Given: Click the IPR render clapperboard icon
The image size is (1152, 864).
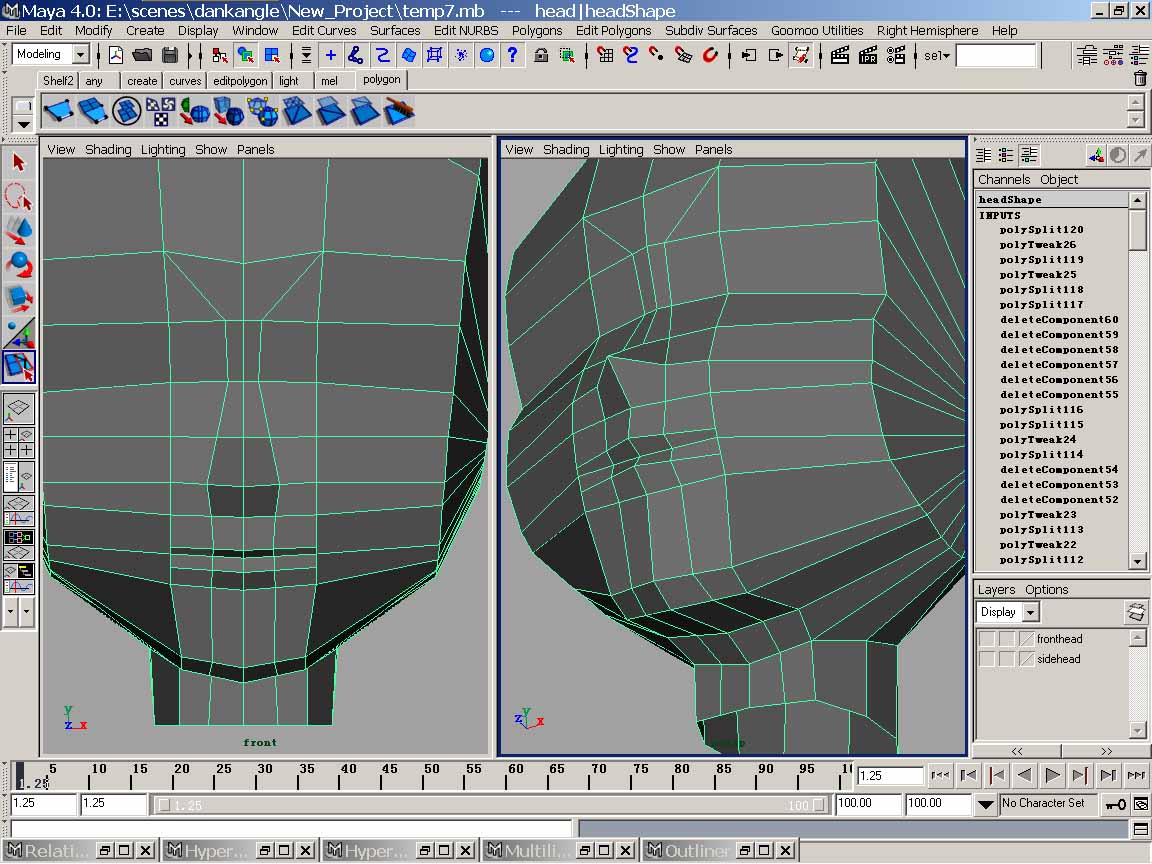Looking at the screenshot, I should (x=868, y=56).
